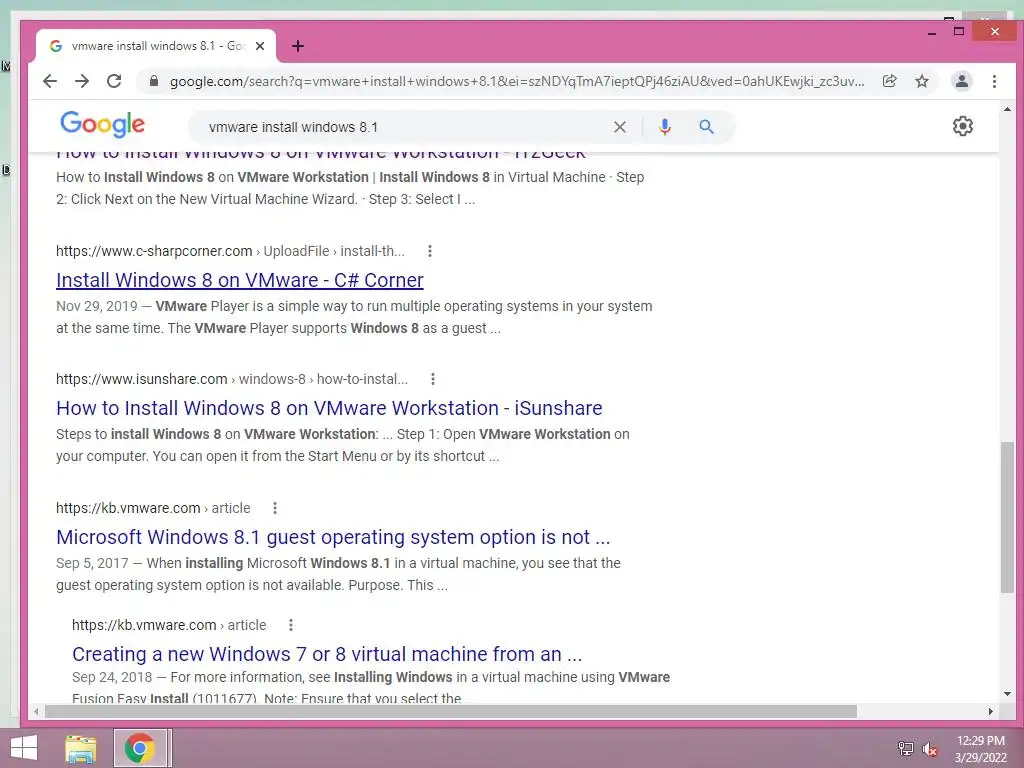Go forward using the browser forward arrow
Screen dimensions: 1024x768
coord(82,81)
